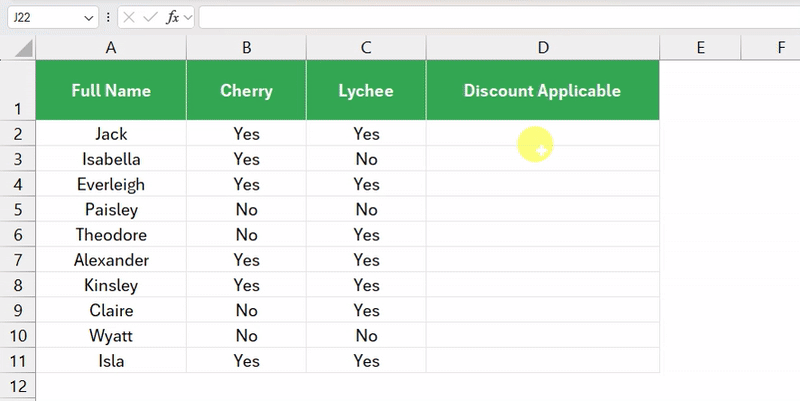Click inside the formula bar input
Viewport: 800px width, 401px height.
[x=499, y=18]
